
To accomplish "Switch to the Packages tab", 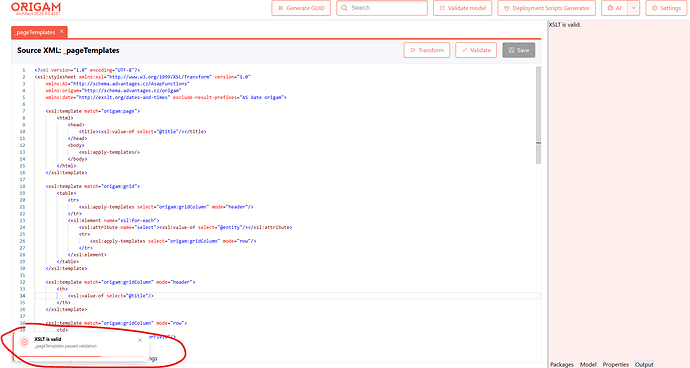I will (x=562, y=364).
